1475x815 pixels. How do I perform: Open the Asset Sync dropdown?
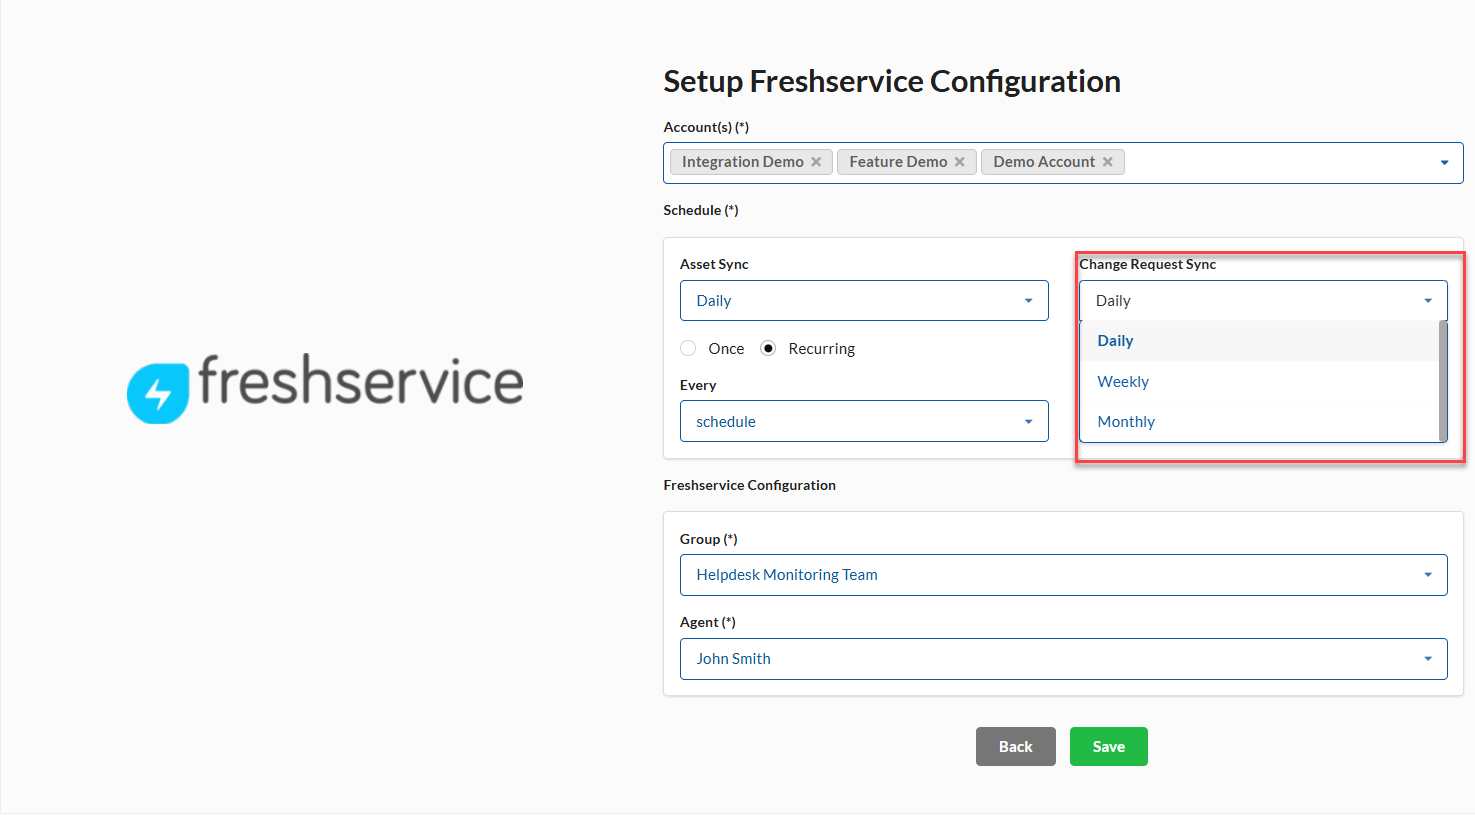pyautogui.click(x=864, y=301)
